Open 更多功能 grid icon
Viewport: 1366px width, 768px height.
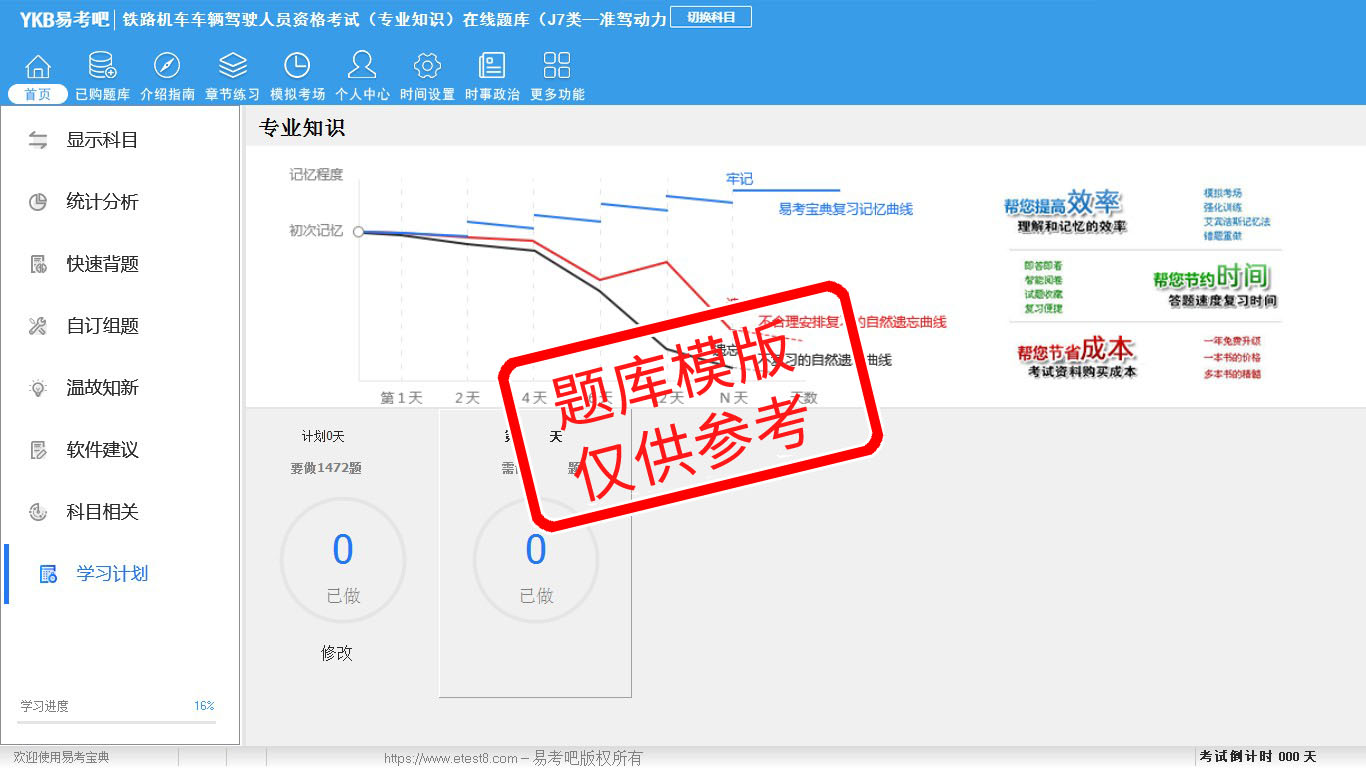tap(557, 67)
